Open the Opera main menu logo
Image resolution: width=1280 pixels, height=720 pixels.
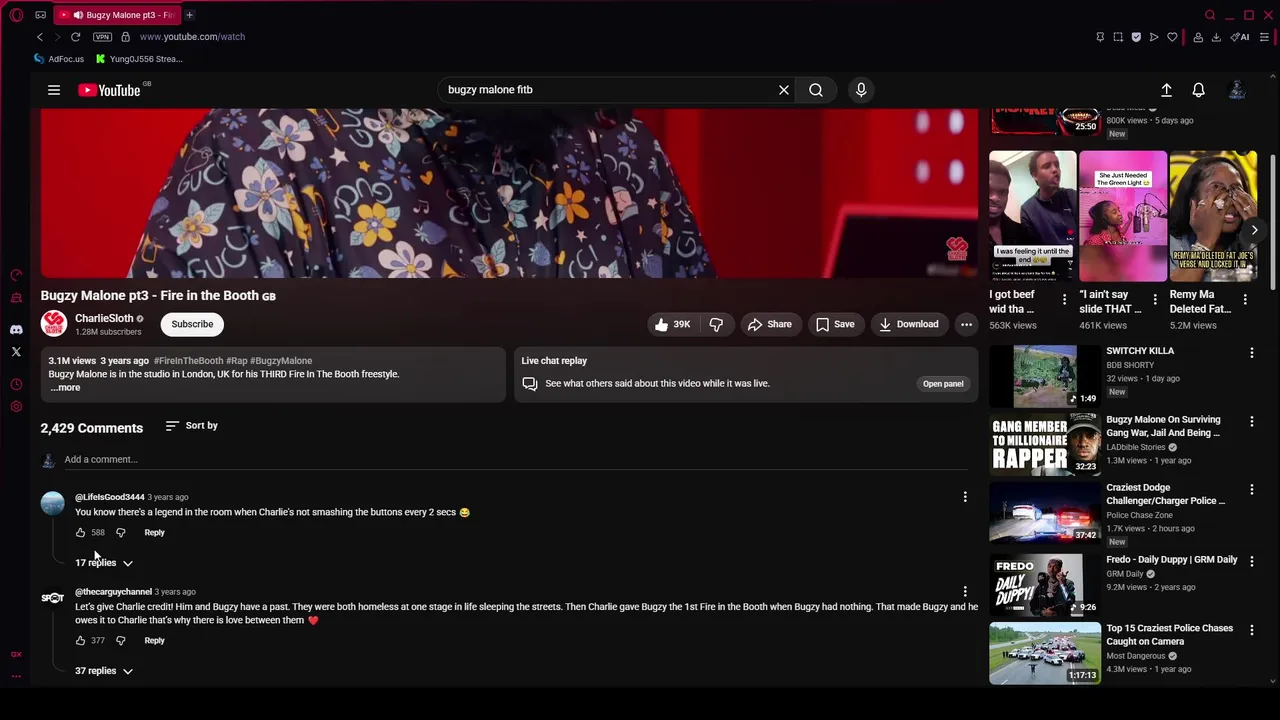pyautogui.click(x=16, y=15)
